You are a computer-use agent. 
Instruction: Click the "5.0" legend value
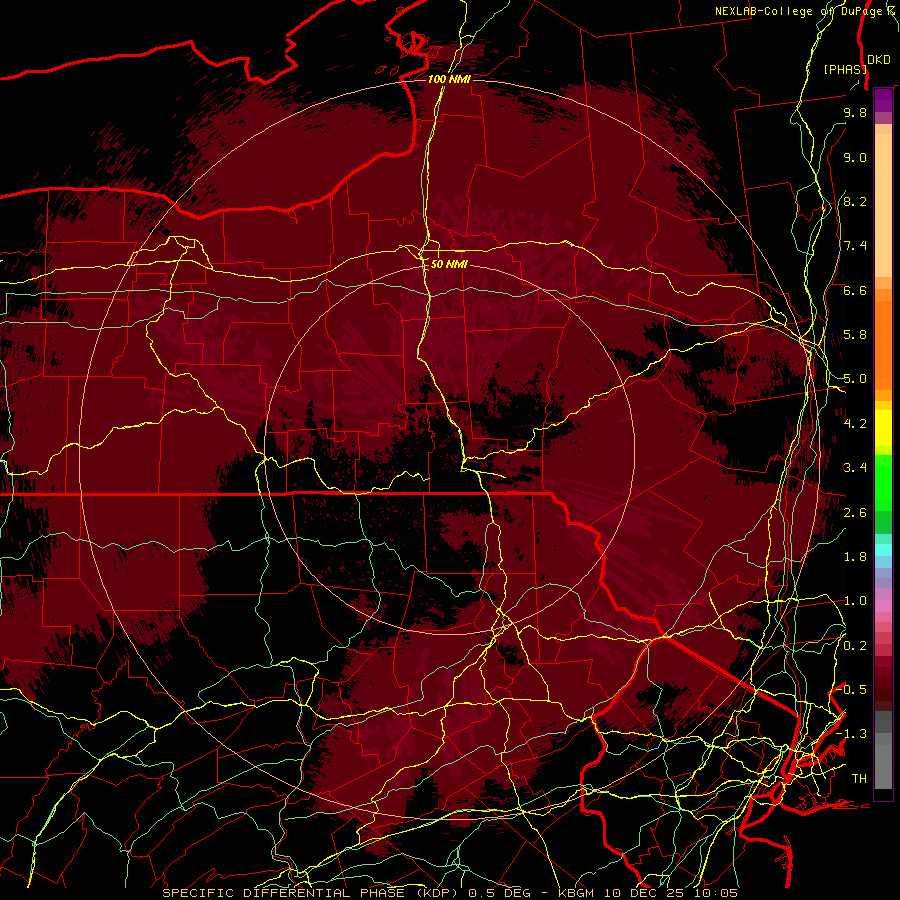(855, 379)
